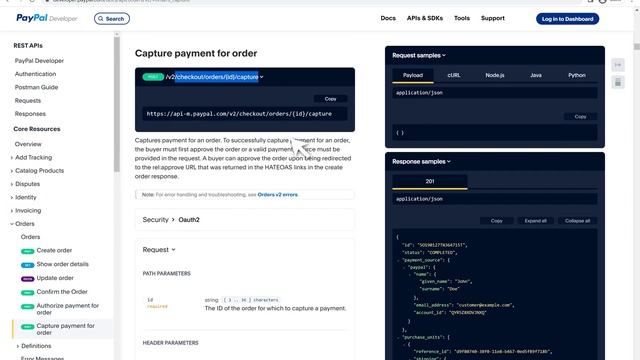The image size is (640, 360).
Task: Click the arrow-bar panel icon right of Request samples
Action: [x=618, y=65]
